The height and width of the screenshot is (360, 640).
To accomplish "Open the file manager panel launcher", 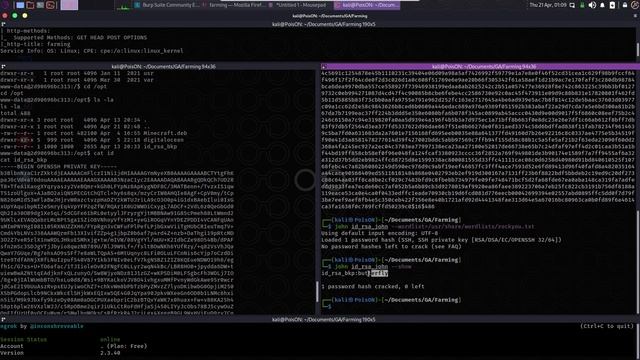I will (x=30, y=5).
